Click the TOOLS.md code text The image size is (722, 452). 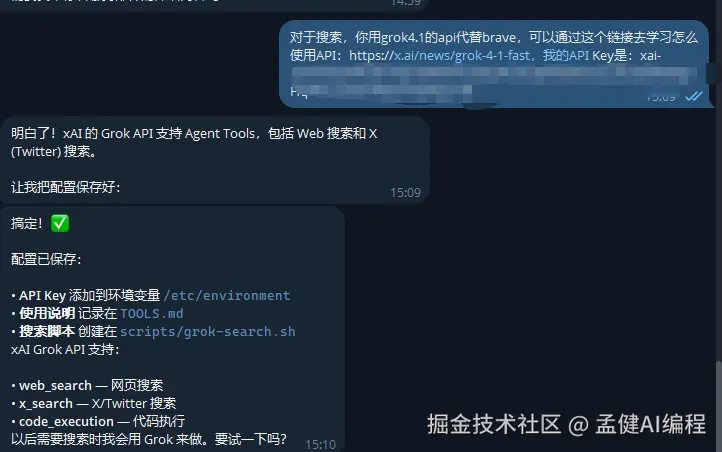coord(151,313)
